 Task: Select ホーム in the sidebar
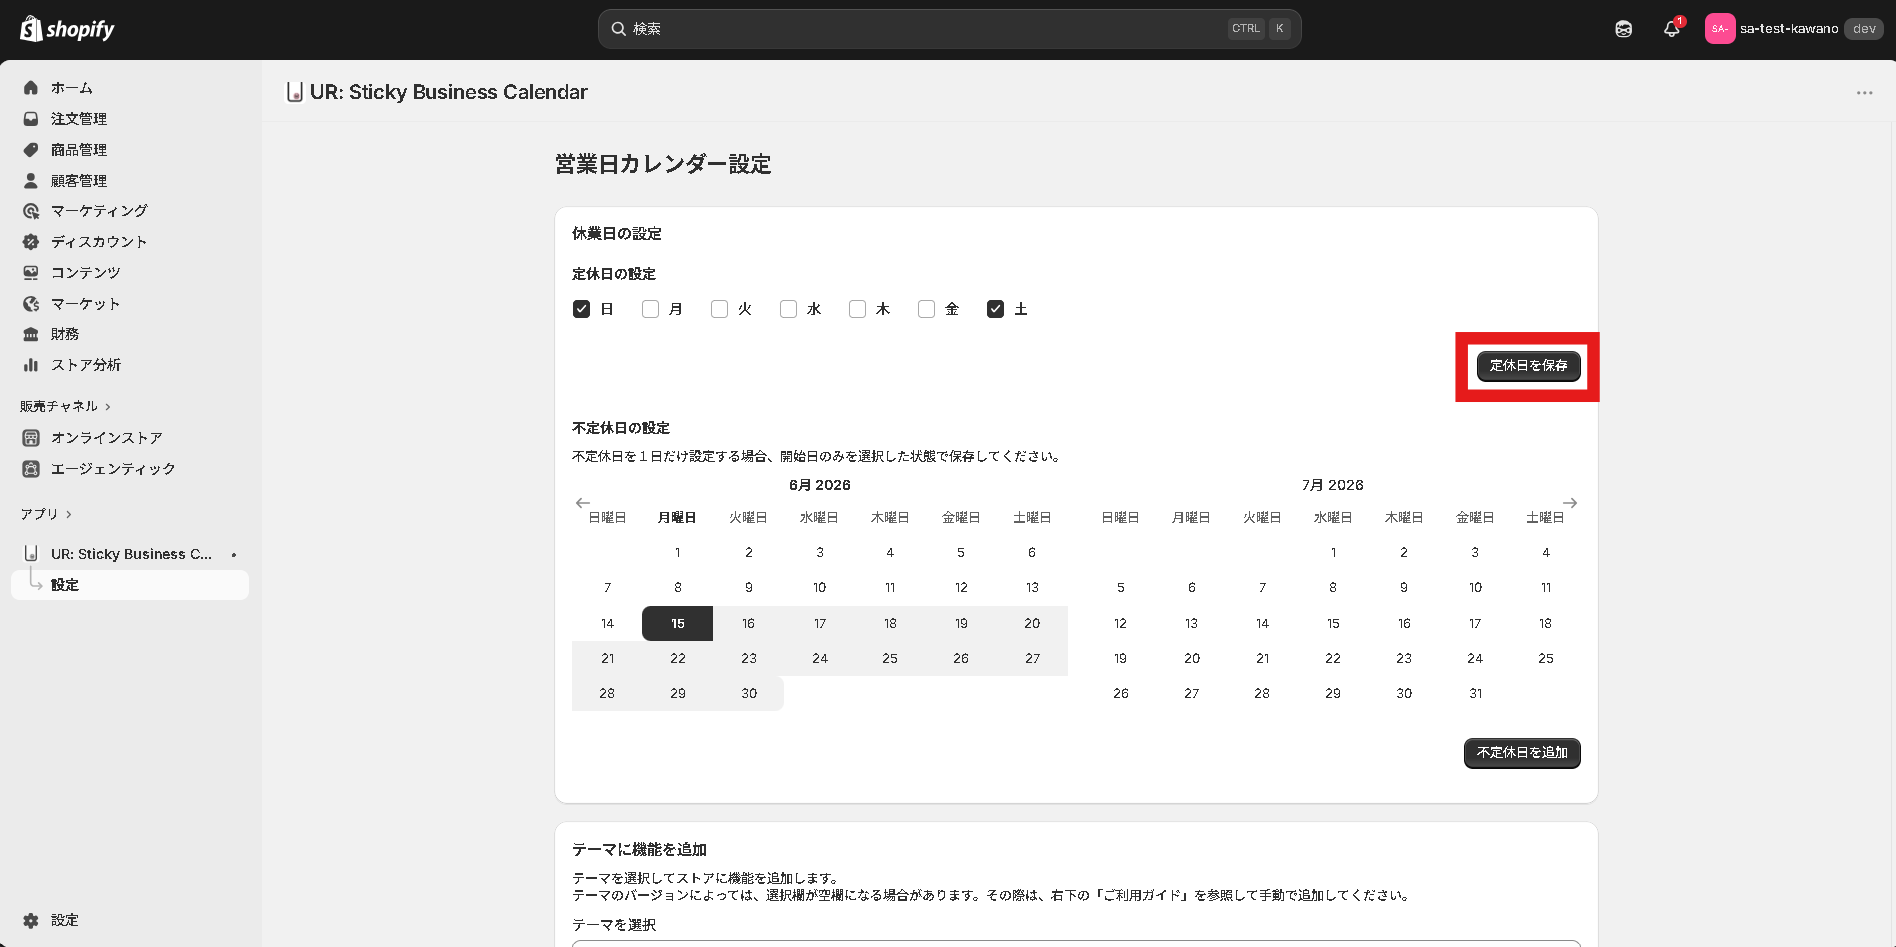pos(130,88)
